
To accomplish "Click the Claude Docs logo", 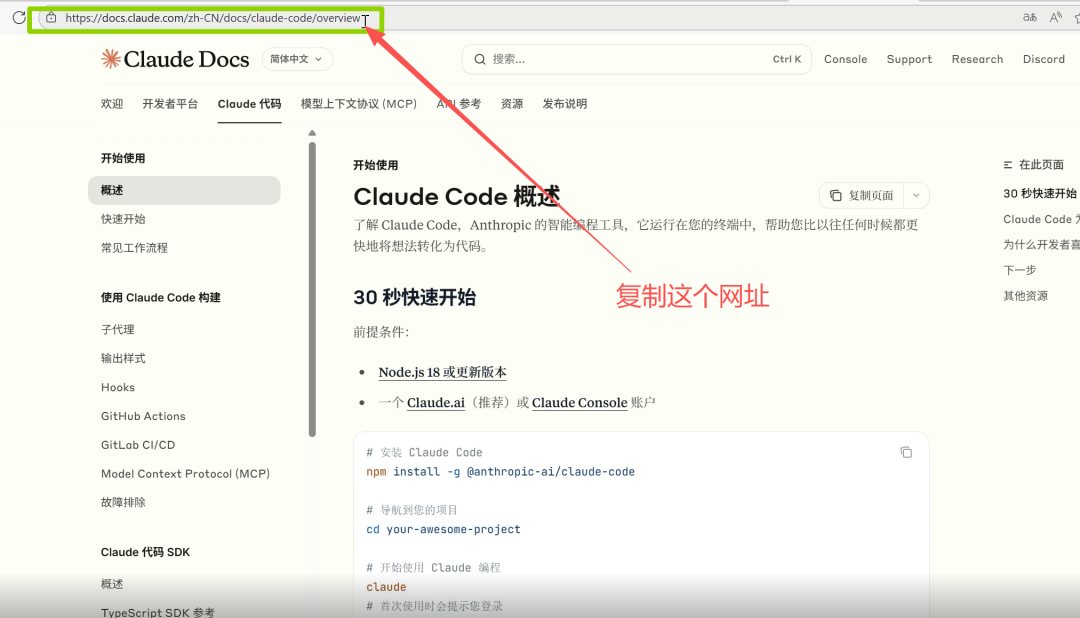I will (x=175, y=59).
